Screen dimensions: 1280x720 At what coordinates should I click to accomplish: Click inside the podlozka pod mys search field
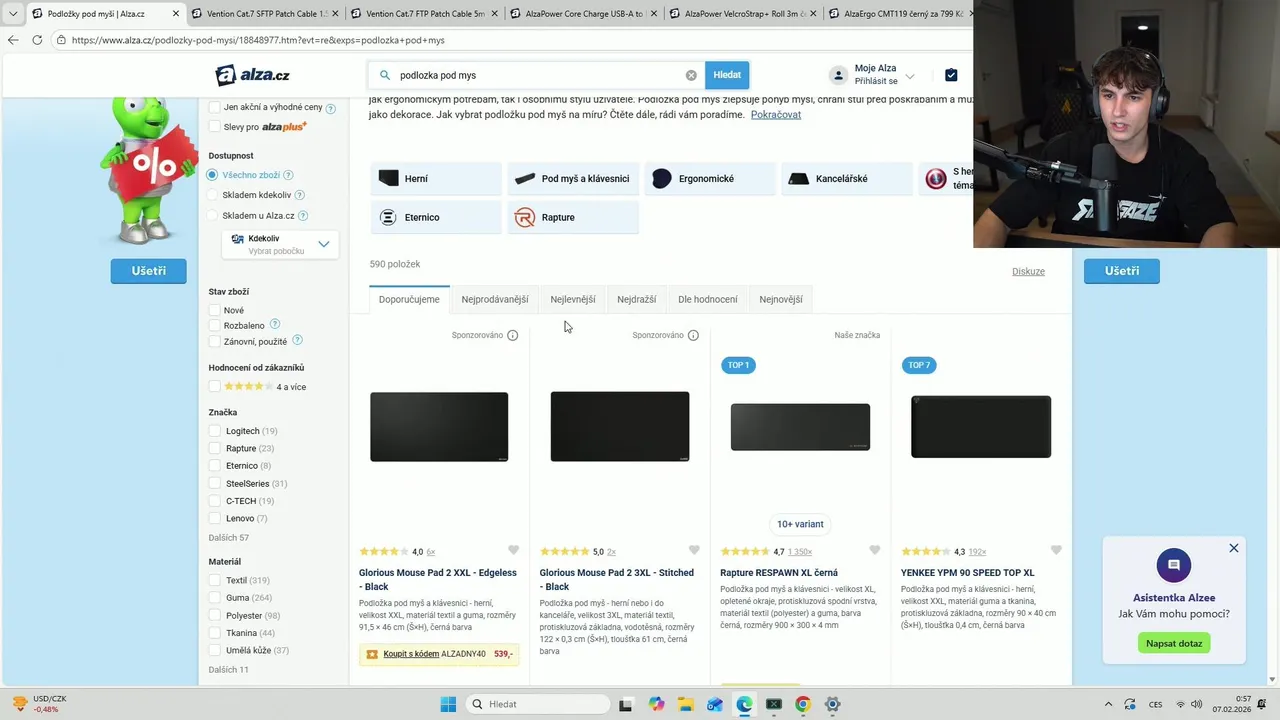[x=538, y=75]
